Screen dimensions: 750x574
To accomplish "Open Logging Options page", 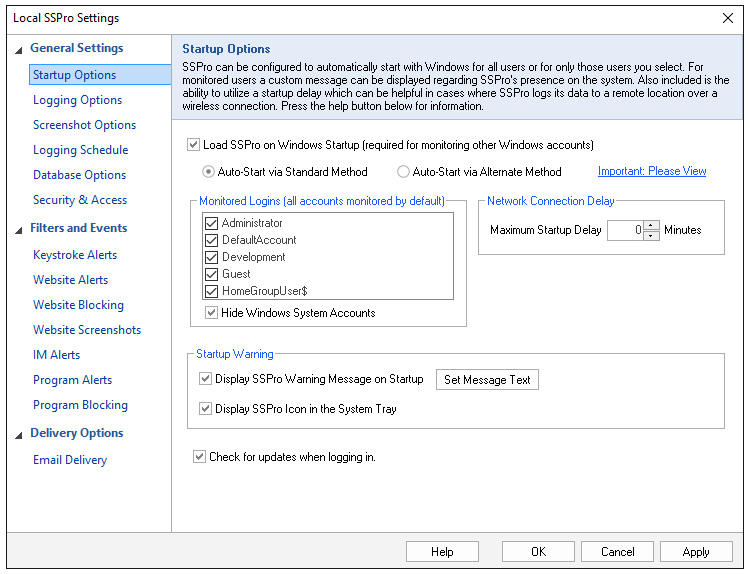I will click(77, 100).
